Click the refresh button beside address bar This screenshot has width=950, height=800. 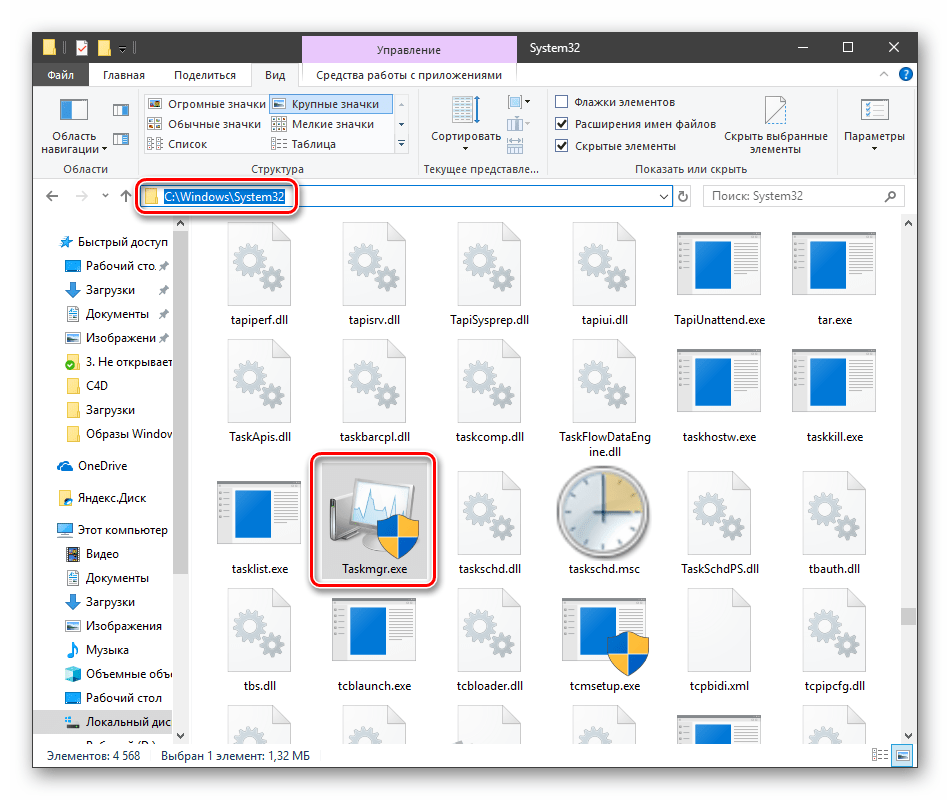684,197
